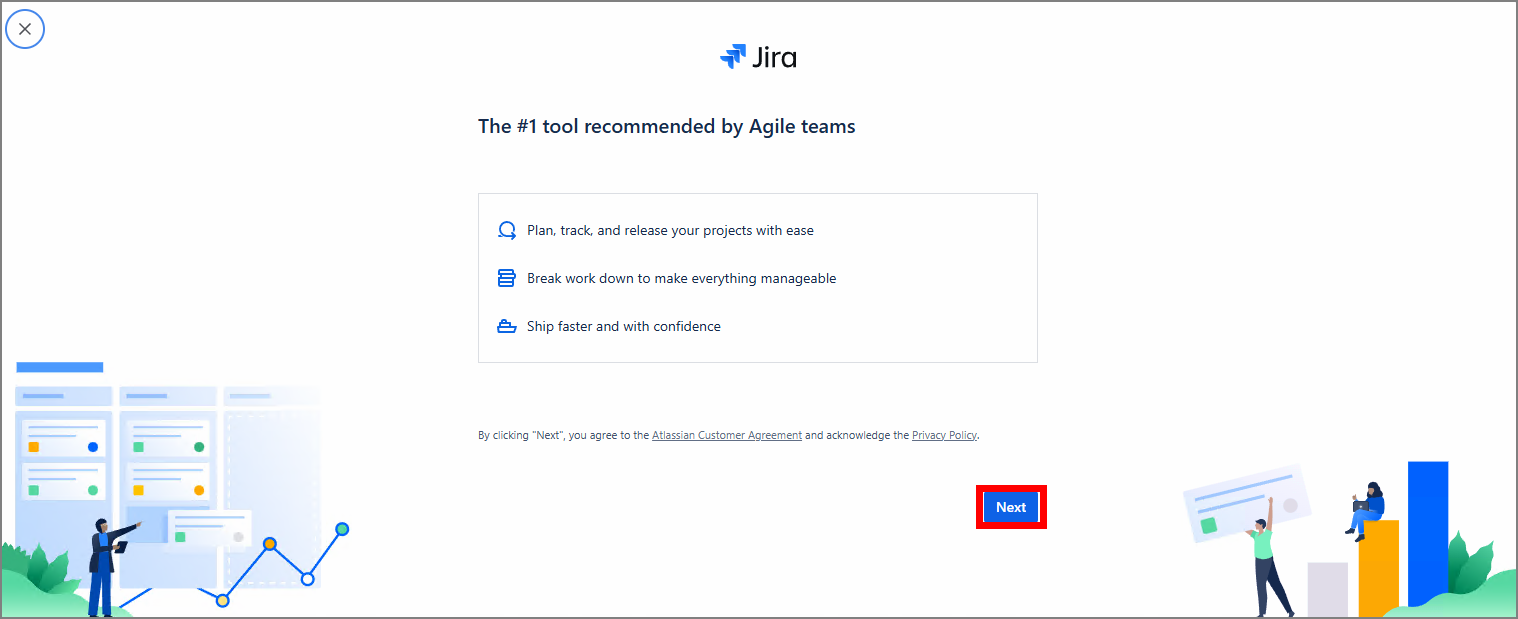This screenshot has height=619, width=1518.
Task: Select 'Ship faster and with confidence' text
Action: click(624, 326)
